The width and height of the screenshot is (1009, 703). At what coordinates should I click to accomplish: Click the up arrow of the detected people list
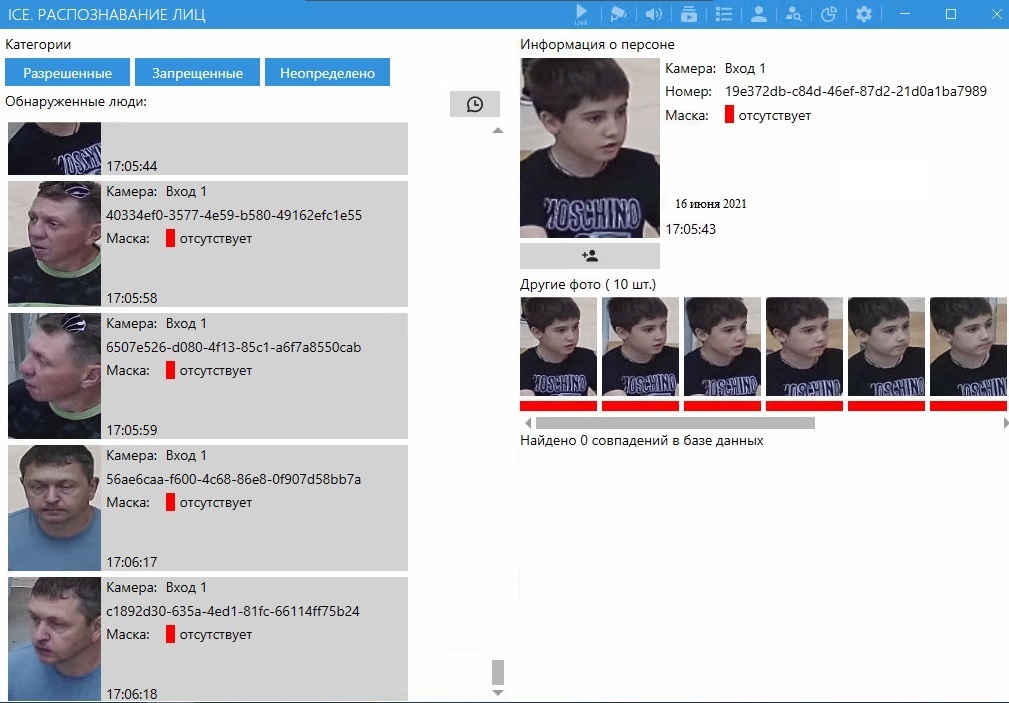point(497,131)
